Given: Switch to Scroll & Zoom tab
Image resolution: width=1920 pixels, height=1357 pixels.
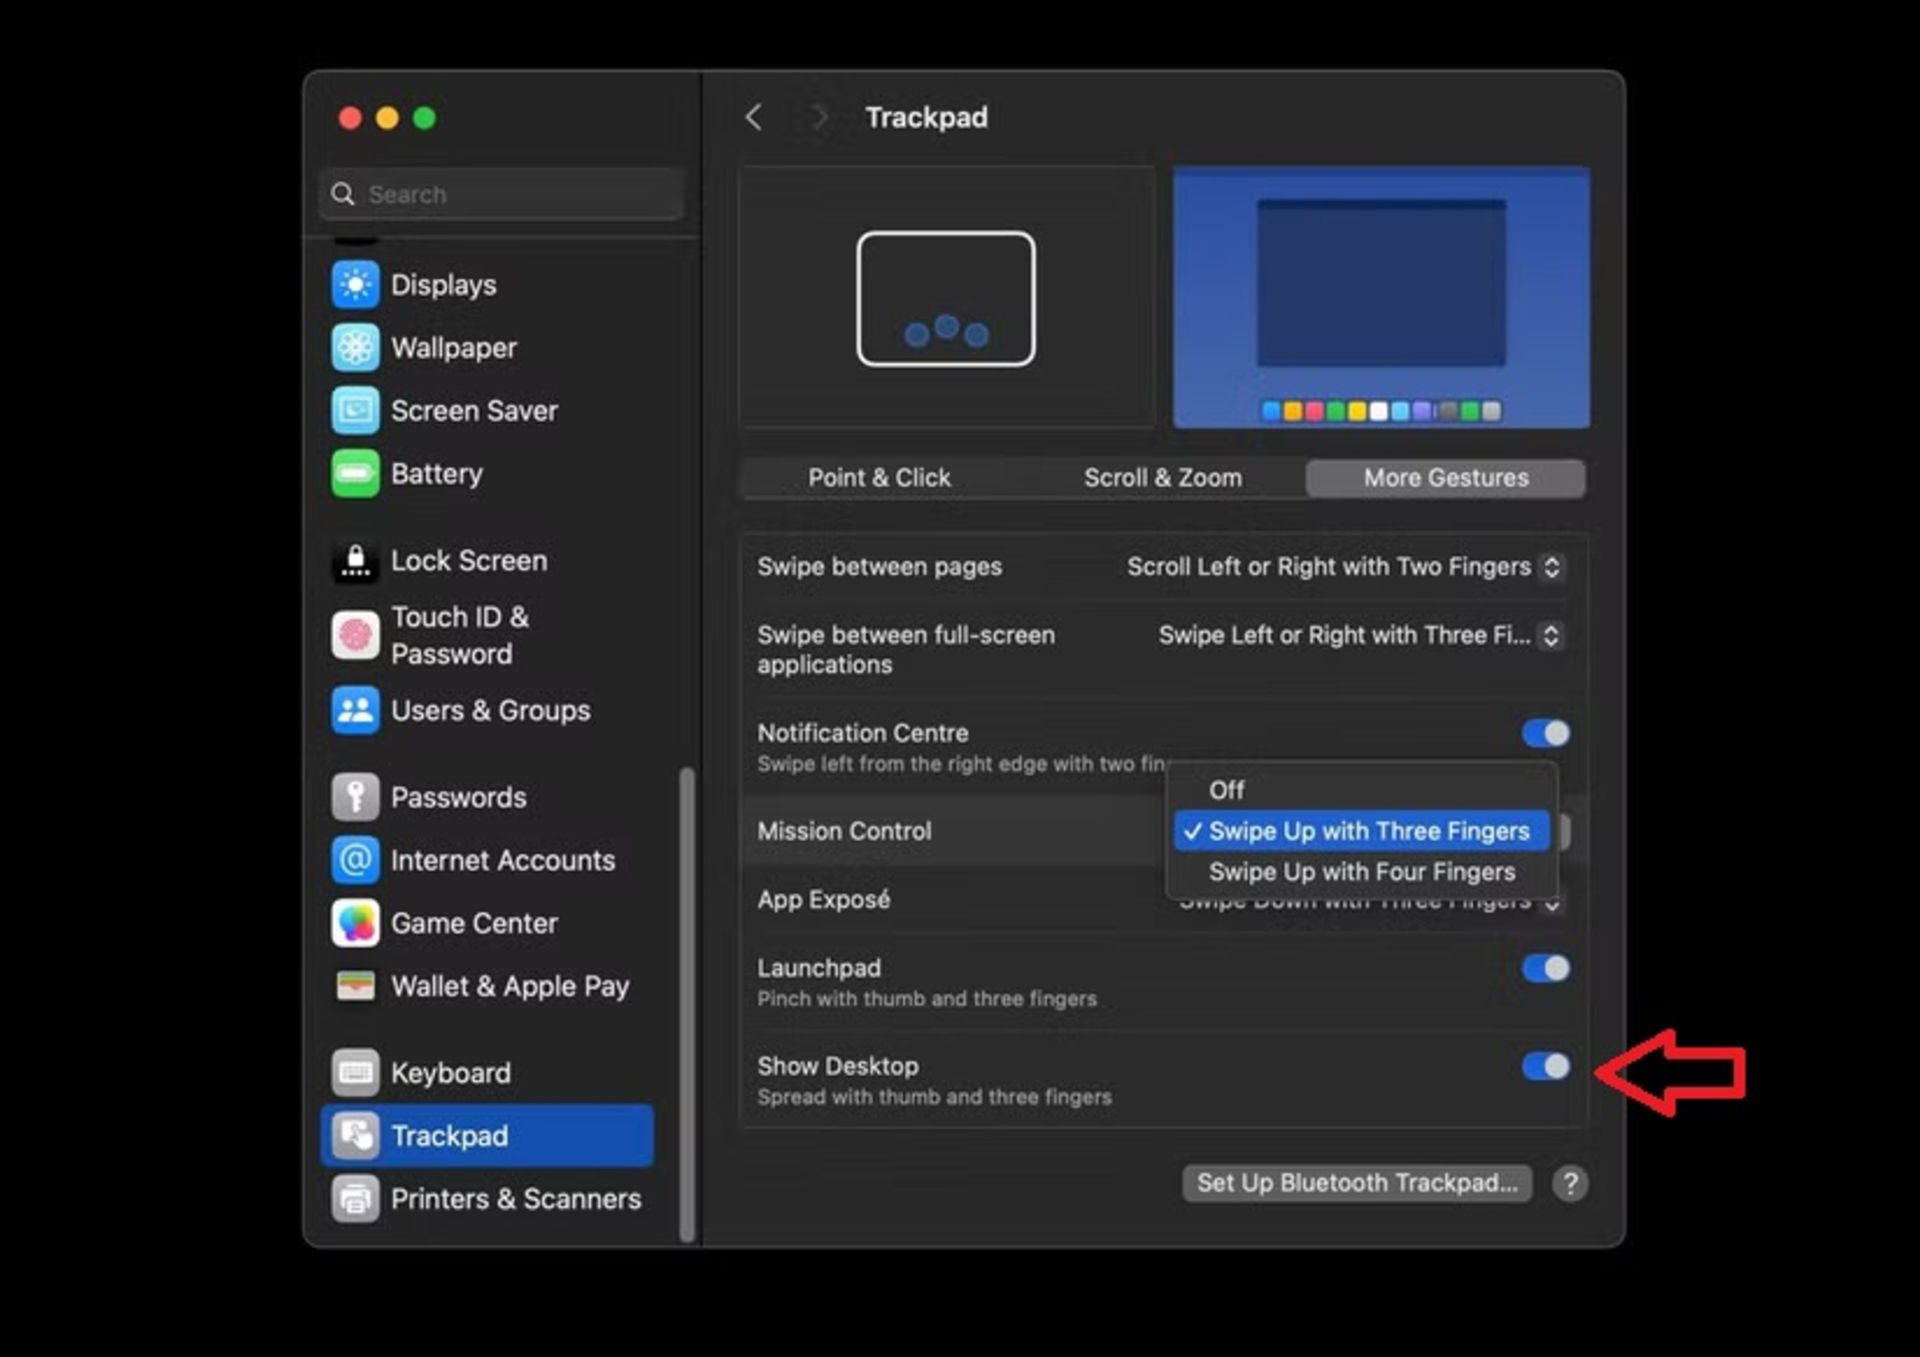Looking at the screenshot, I should click(x=1162, y=478).
